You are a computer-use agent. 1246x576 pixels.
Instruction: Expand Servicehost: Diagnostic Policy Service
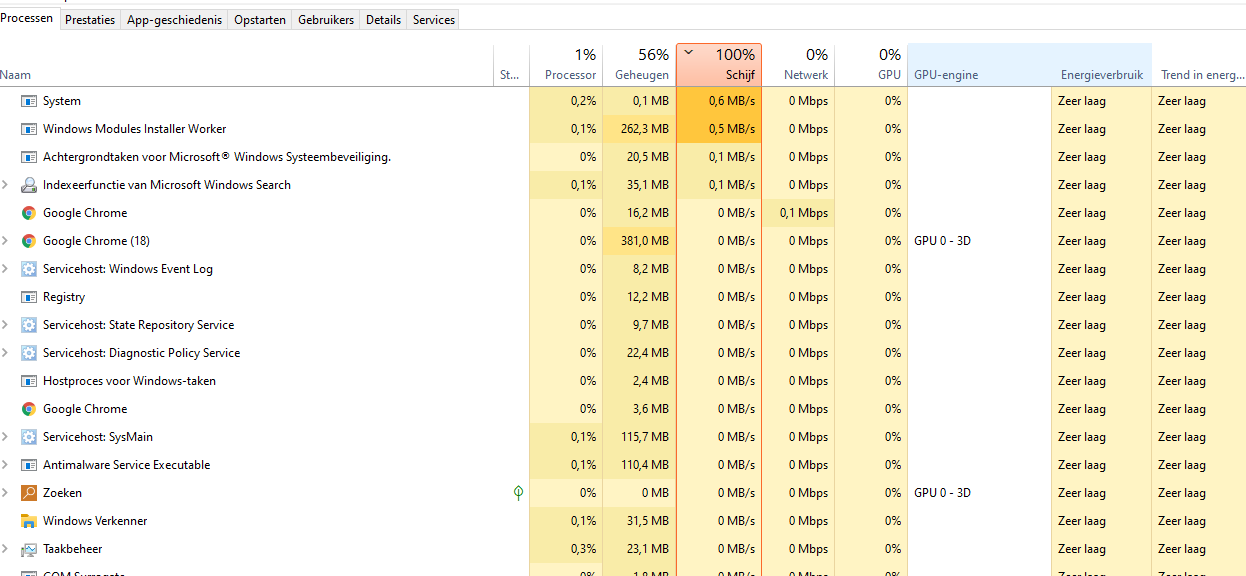pos(6,353)
